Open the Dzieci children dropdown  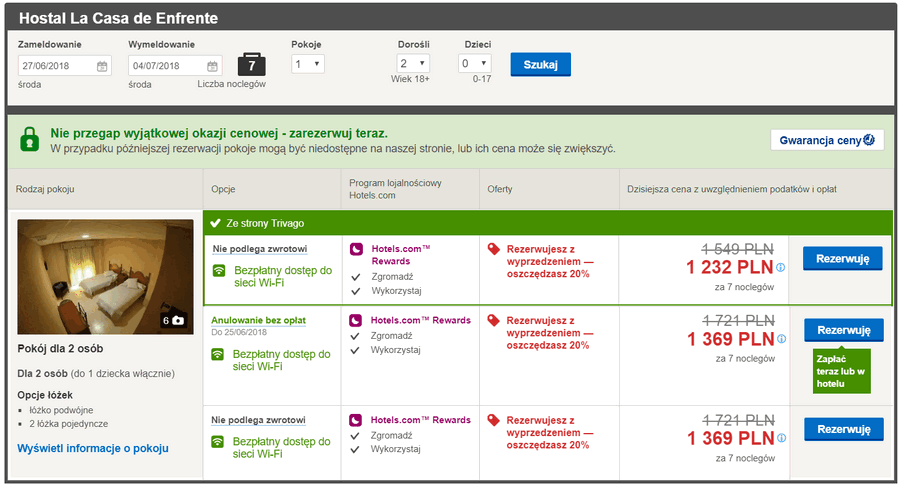pos(475,63)
